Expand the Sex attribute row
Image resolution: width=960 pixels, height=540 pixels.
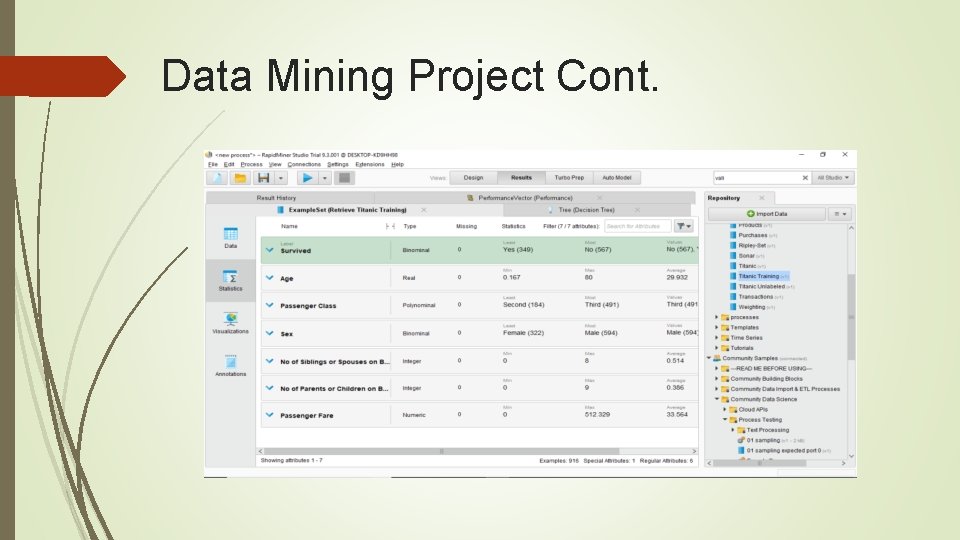269,333
